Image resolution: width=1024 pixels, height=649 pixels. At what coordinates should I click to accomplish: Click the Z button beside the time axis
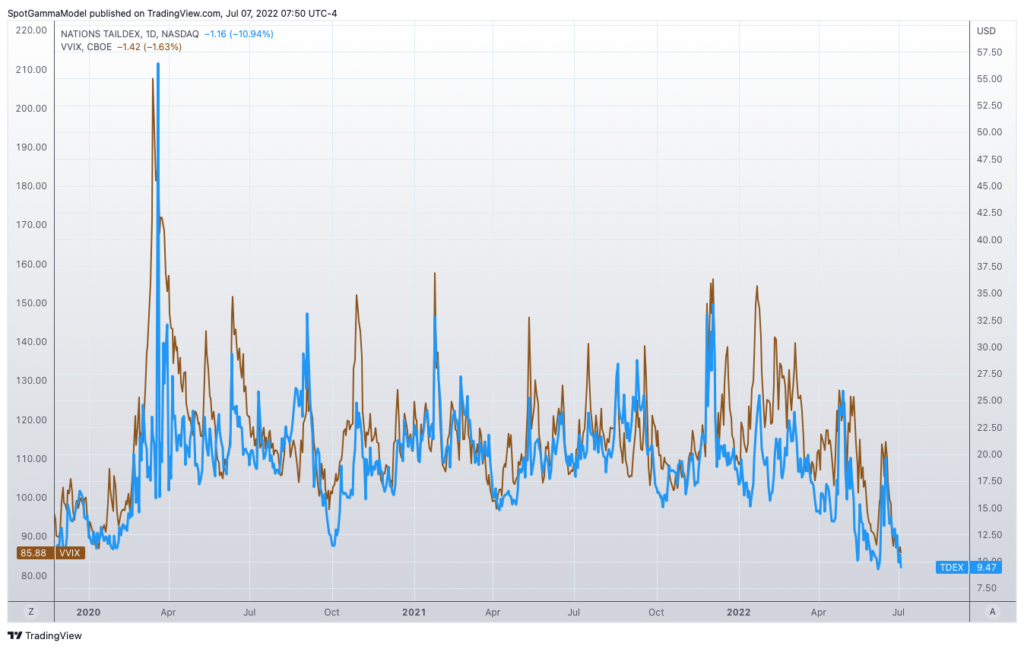pyautogui.click(x=31, y=612)
